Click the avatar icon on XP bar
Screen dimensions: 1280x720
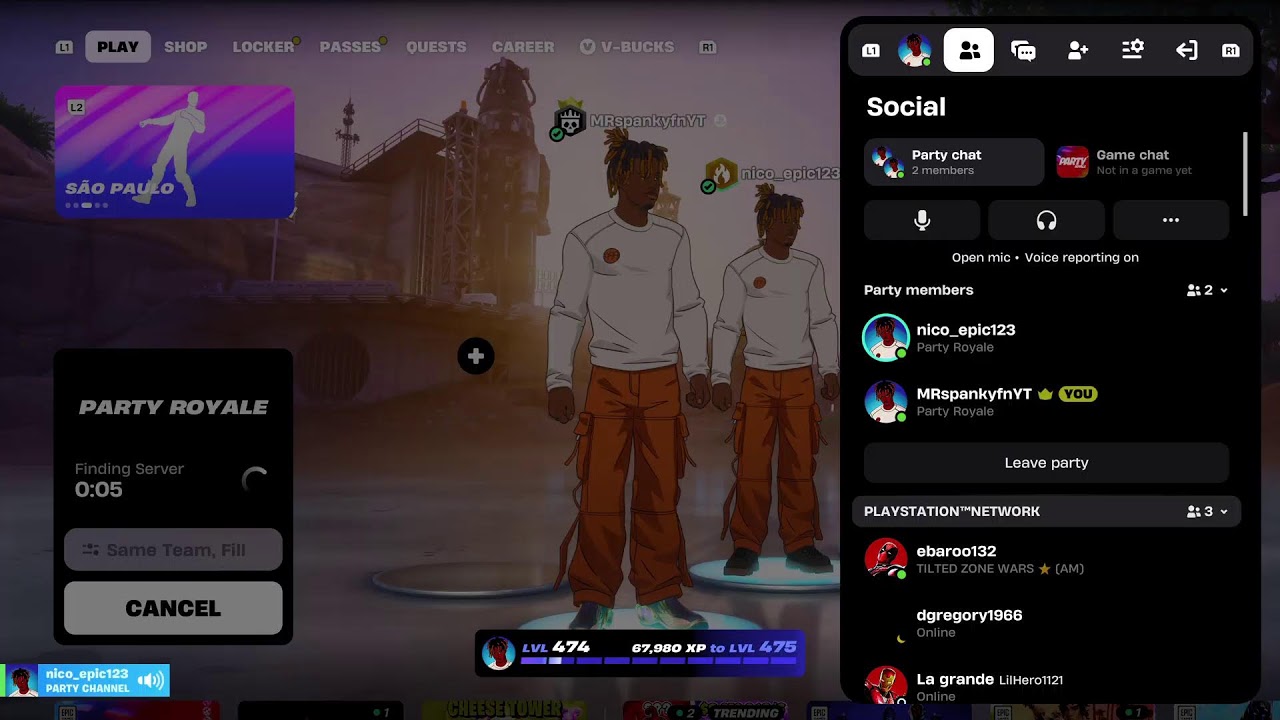[x=498, y=654]
